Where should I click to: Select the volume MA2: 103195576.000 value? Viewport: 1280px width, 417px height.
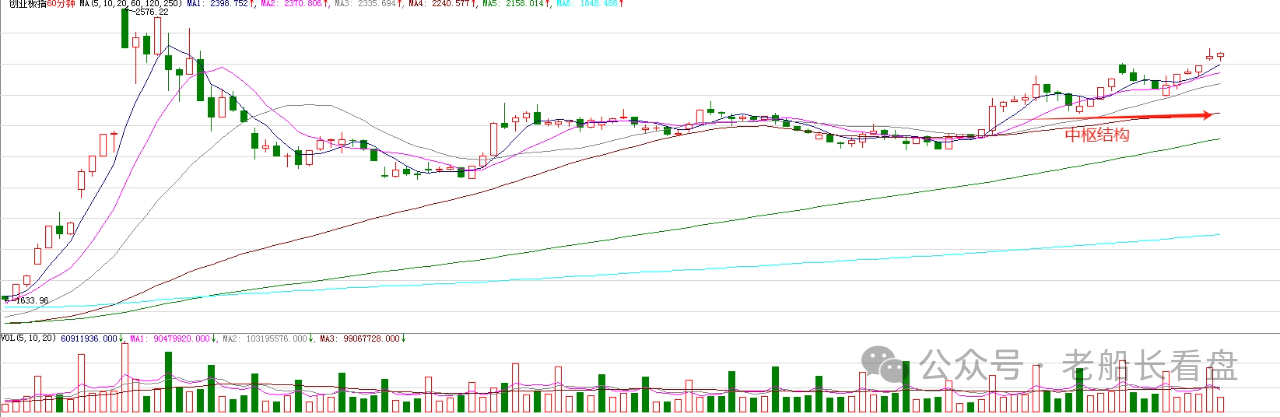click(x=264, y=338)
